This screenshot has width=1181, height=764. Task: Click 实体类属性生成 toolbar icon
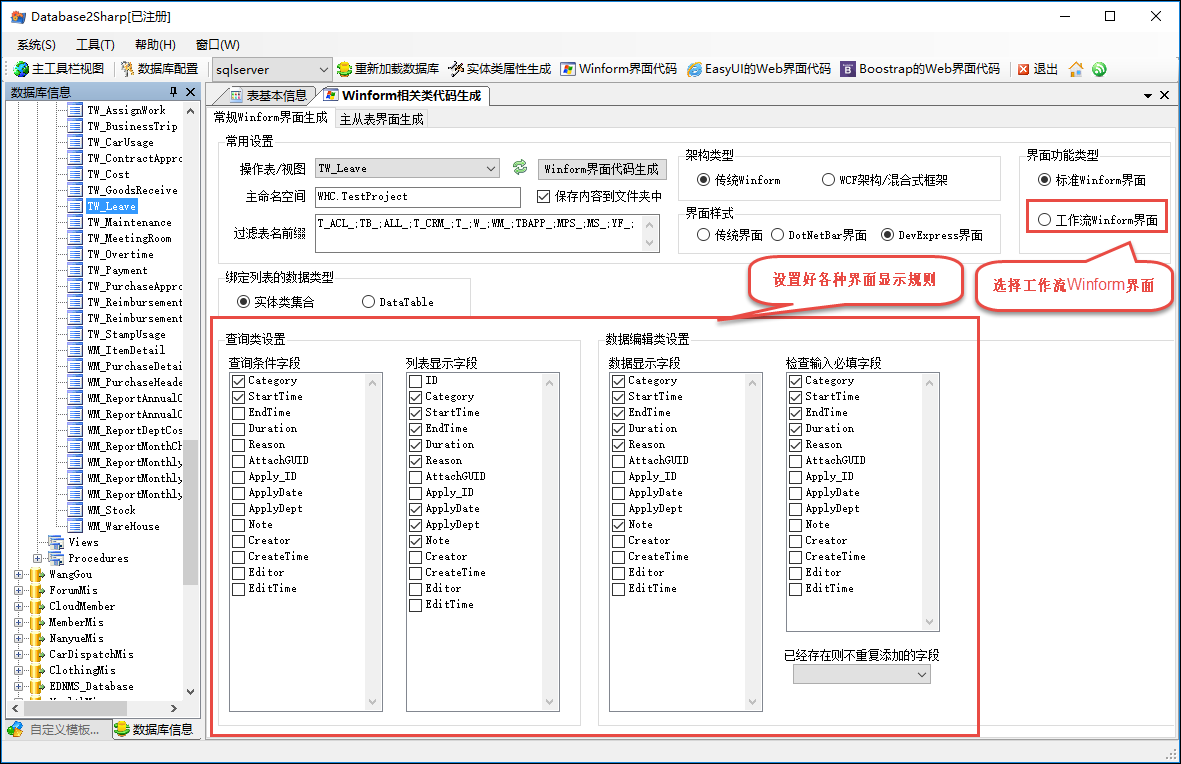pos(456,69)
